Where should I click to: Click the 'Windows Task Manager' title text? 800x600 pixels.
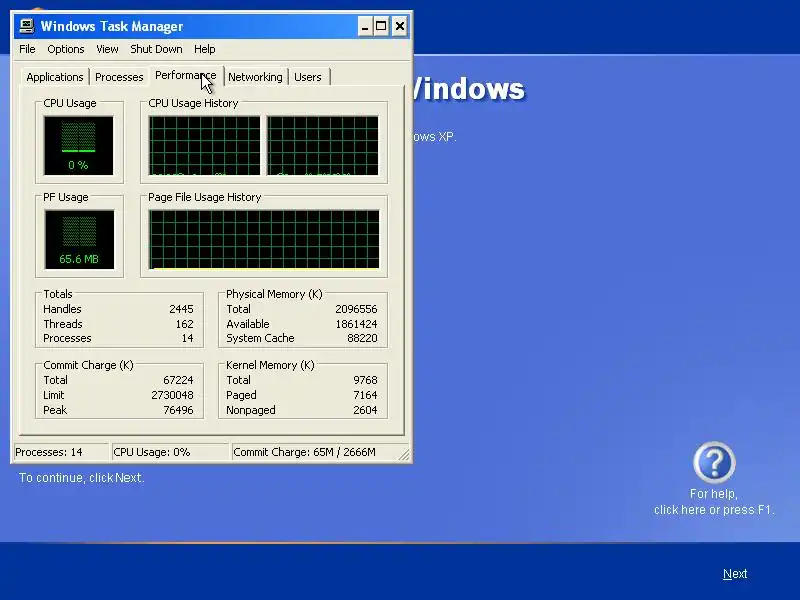tap(112, 27)
